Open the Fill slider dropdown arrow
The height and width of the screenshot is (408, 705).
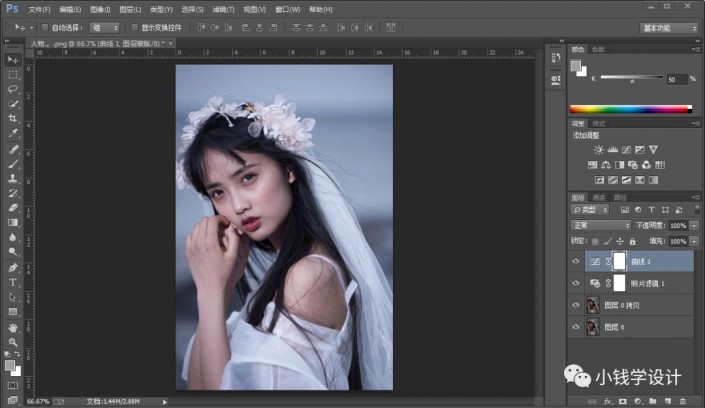[x=695, y=242]
